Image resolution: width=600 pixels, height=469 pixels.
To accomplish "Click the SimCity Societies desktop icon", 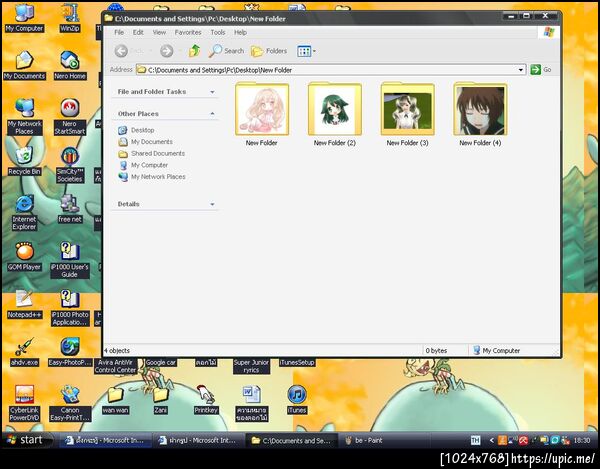I will pyautogui.click(x=70, y=165).
